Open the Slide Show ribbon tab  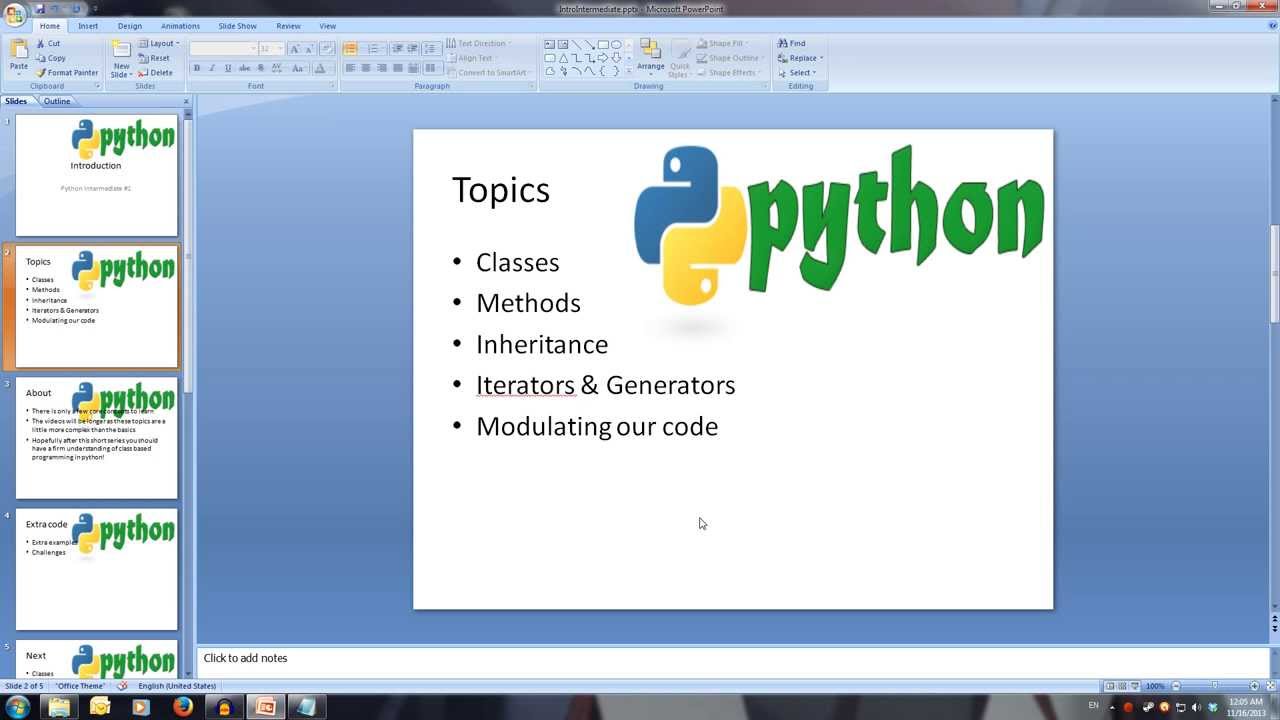[x=238, y=26]
